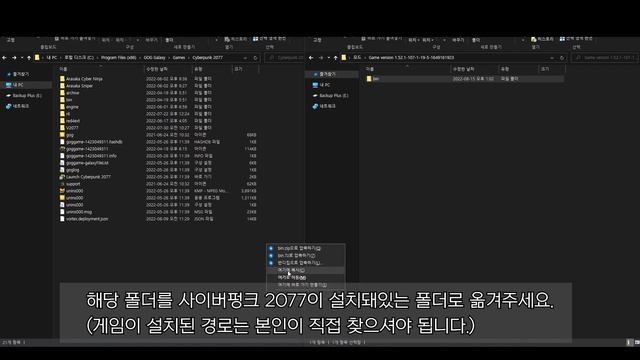Screen dimensions: 640x360
Task: Open History button in left window ribbon
Action: tap(236, 39)
